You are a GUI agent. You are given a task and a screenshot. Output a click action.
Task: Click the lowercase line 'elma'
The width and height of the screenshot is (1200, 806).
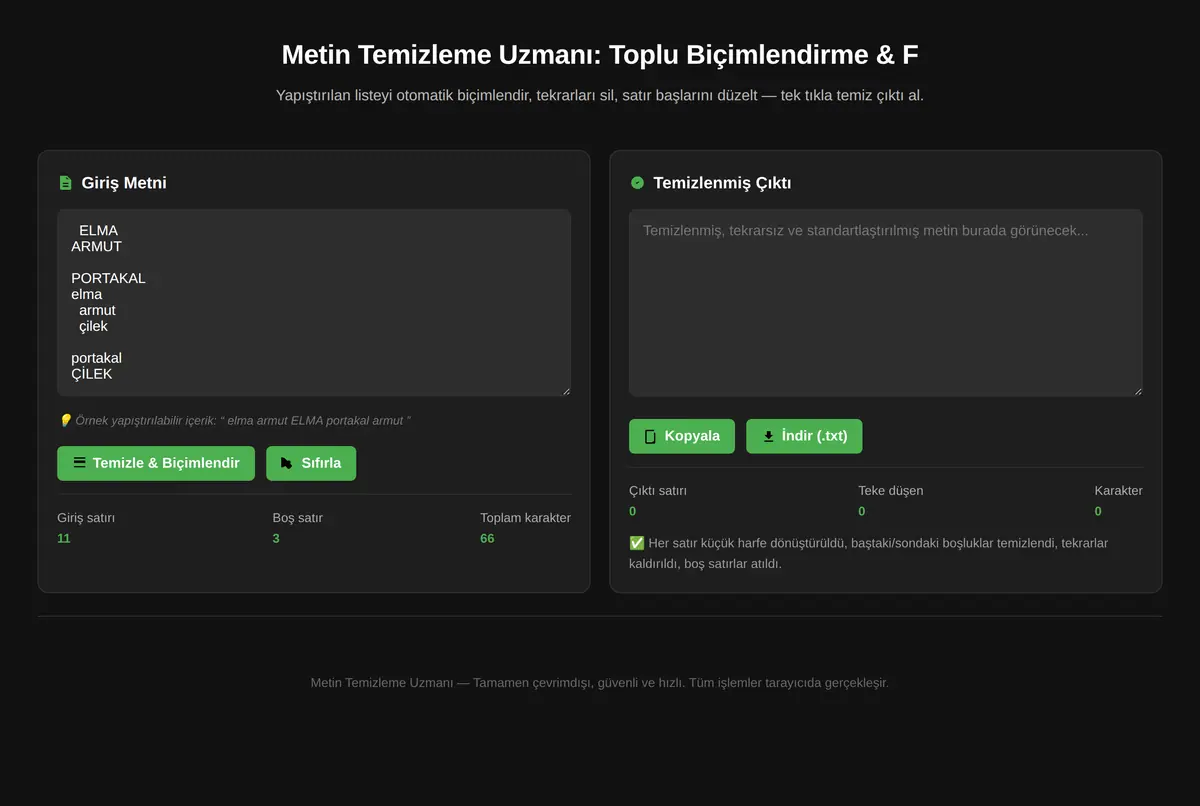pyautogui.click(x=87, y=294)
